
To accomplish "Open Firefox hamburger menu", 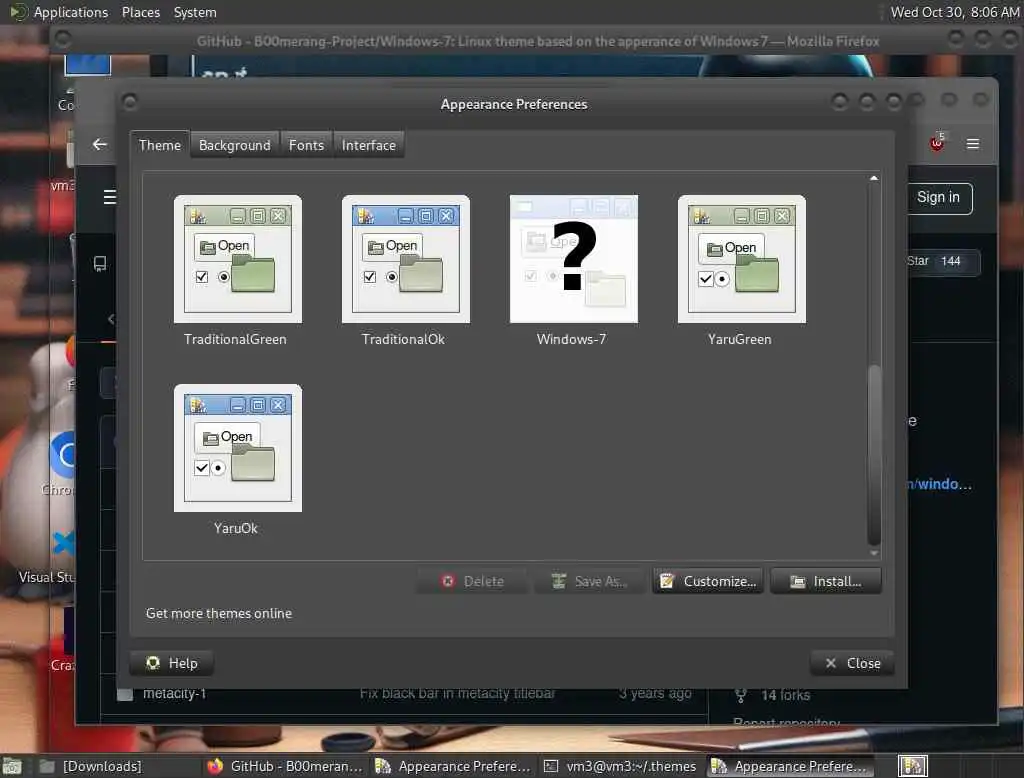I will (x=972, y=144).
